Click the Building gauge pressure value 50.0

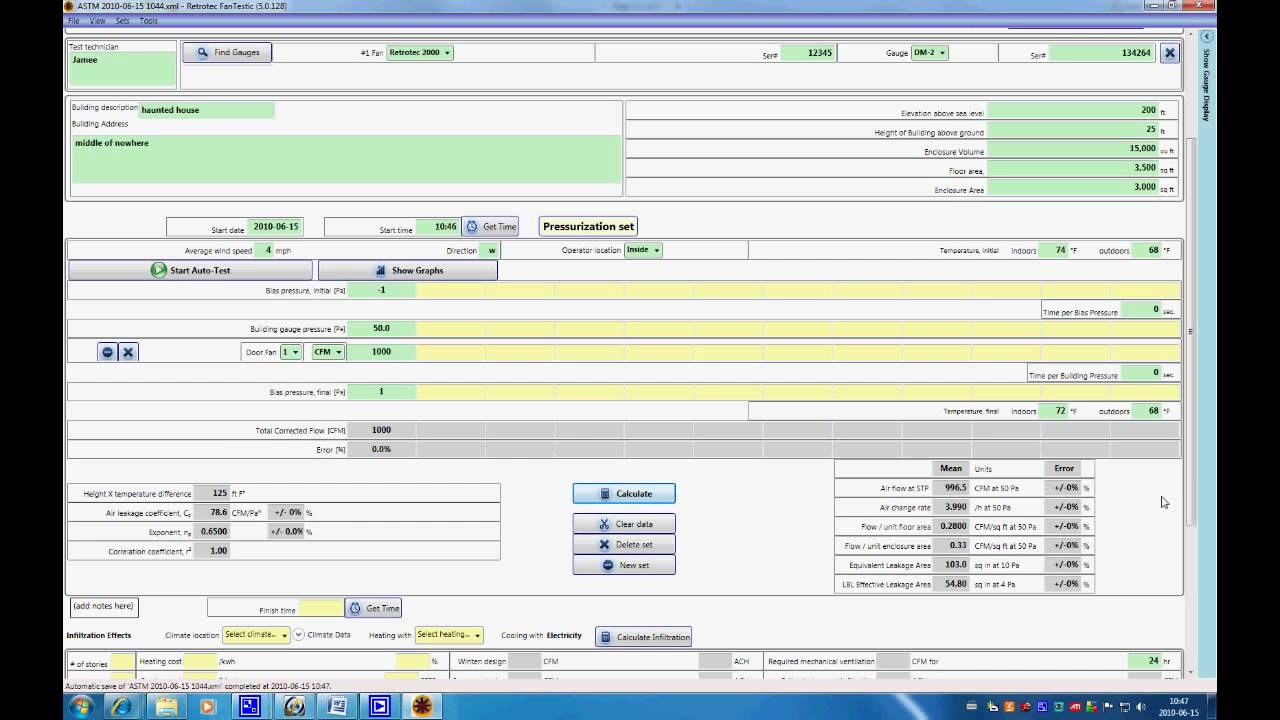[381, 328]
